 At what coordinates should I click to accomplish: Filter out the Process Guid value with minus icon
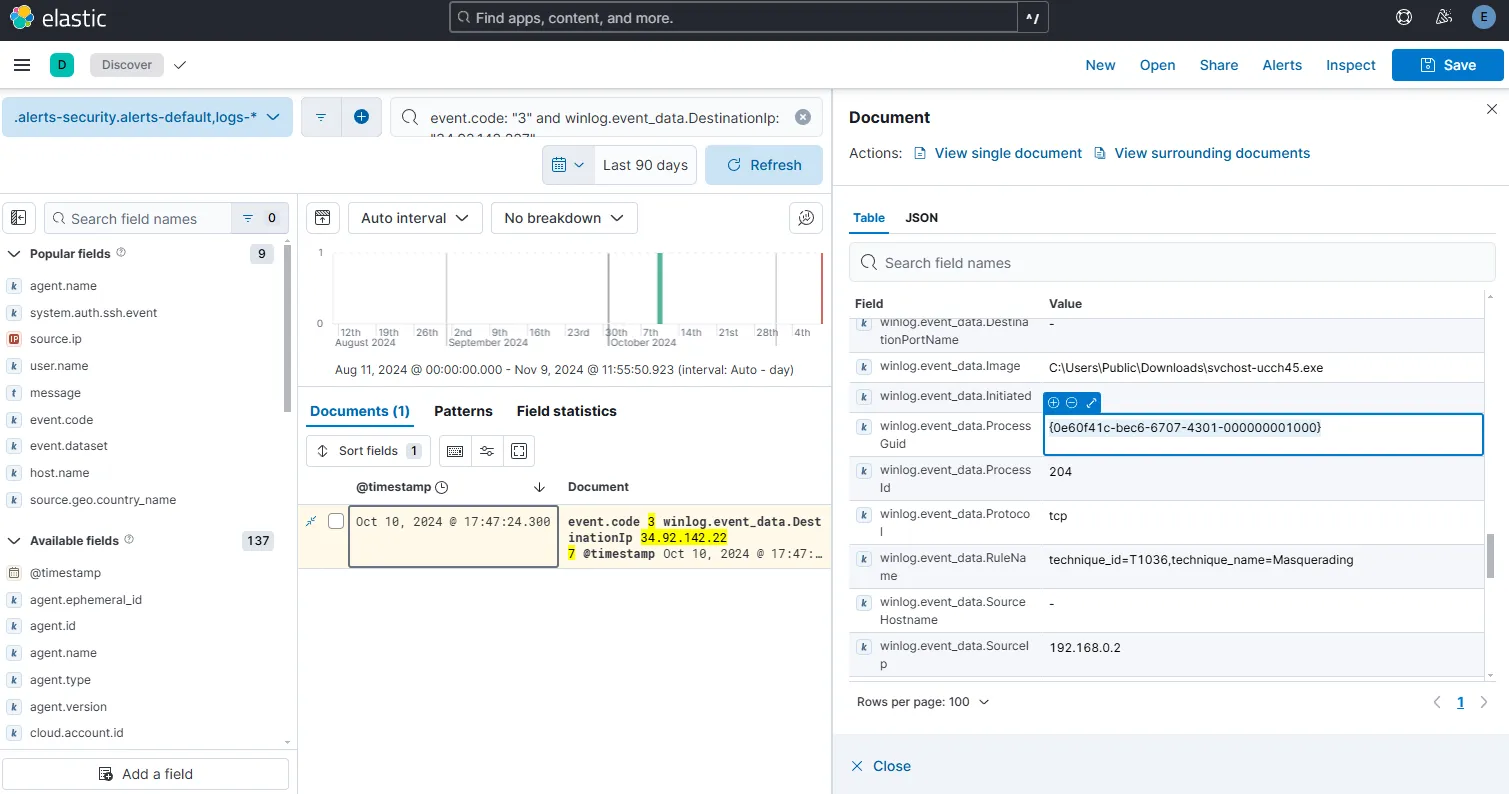tap(1071, 402)
